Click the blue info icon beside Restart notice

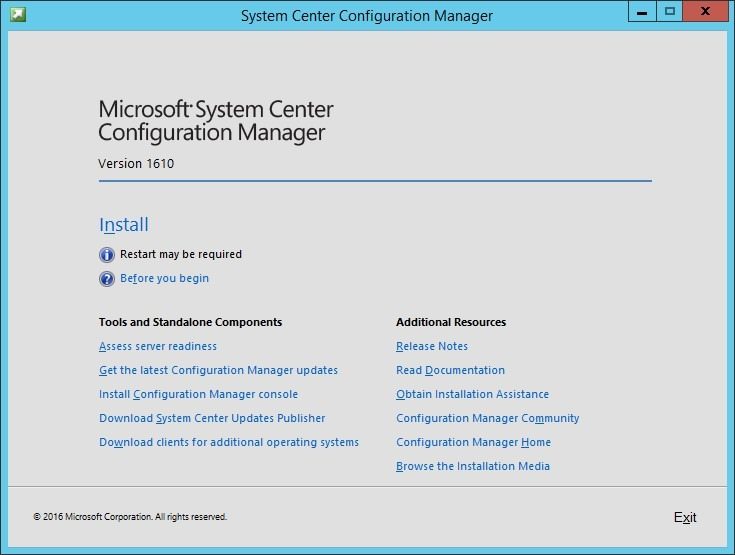click(107, 255)
